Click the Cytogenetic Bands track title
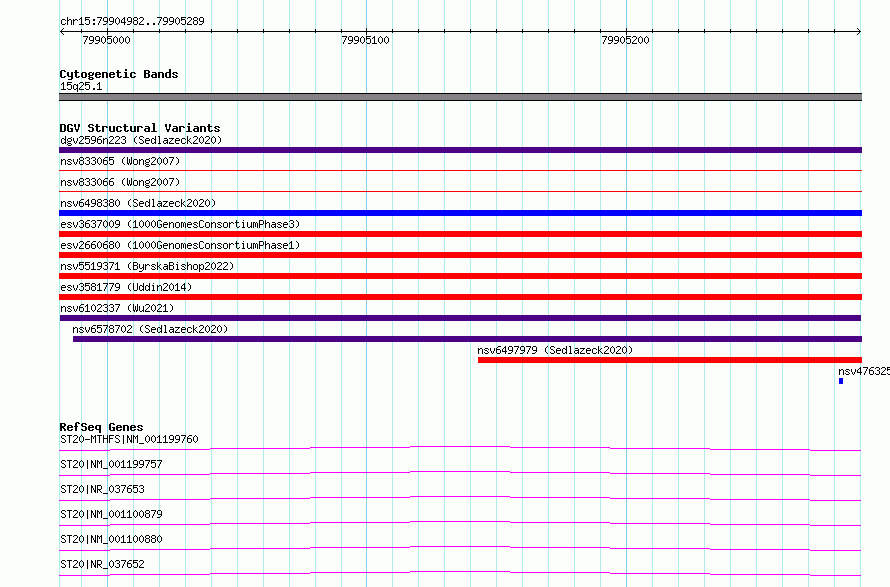Screen dimensions: 890x587 click(x=119, y=74)
